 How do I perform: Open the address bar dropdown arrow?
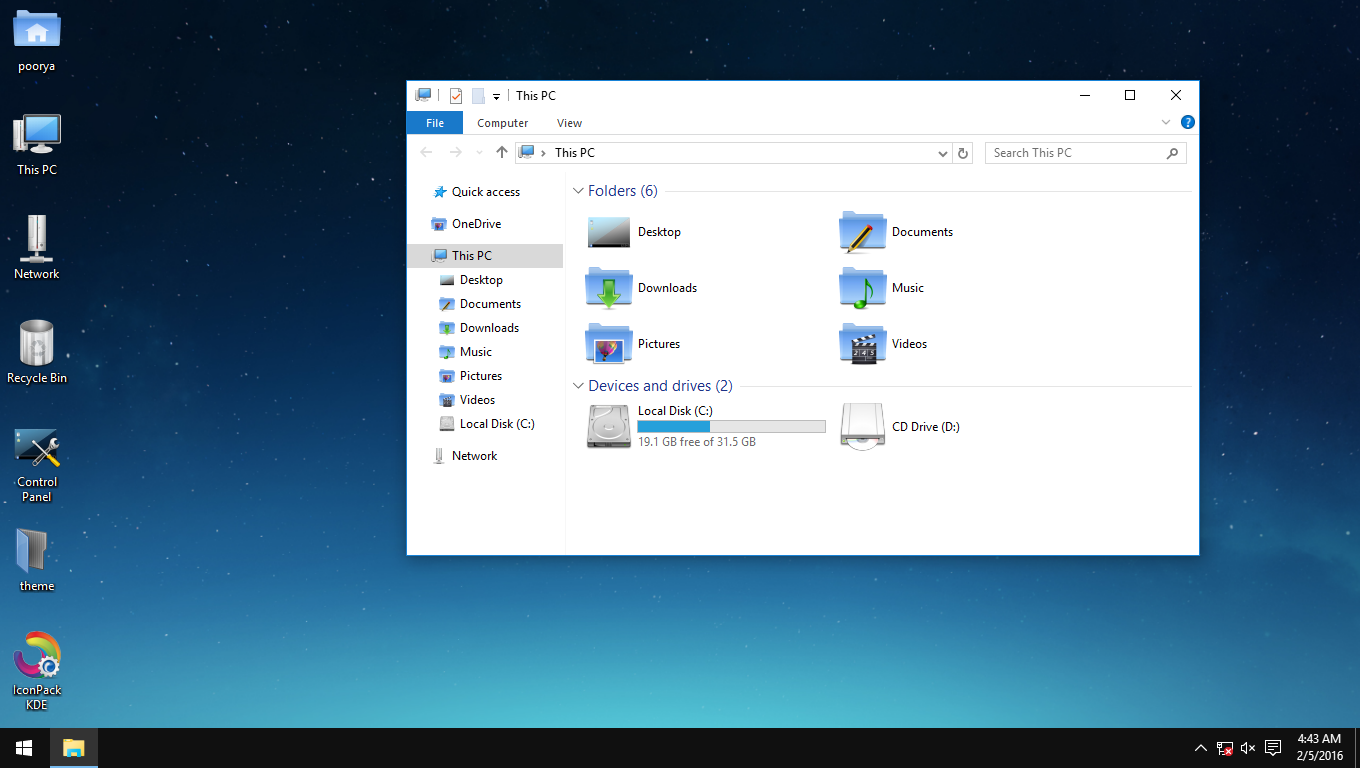(x=942, y=152)
